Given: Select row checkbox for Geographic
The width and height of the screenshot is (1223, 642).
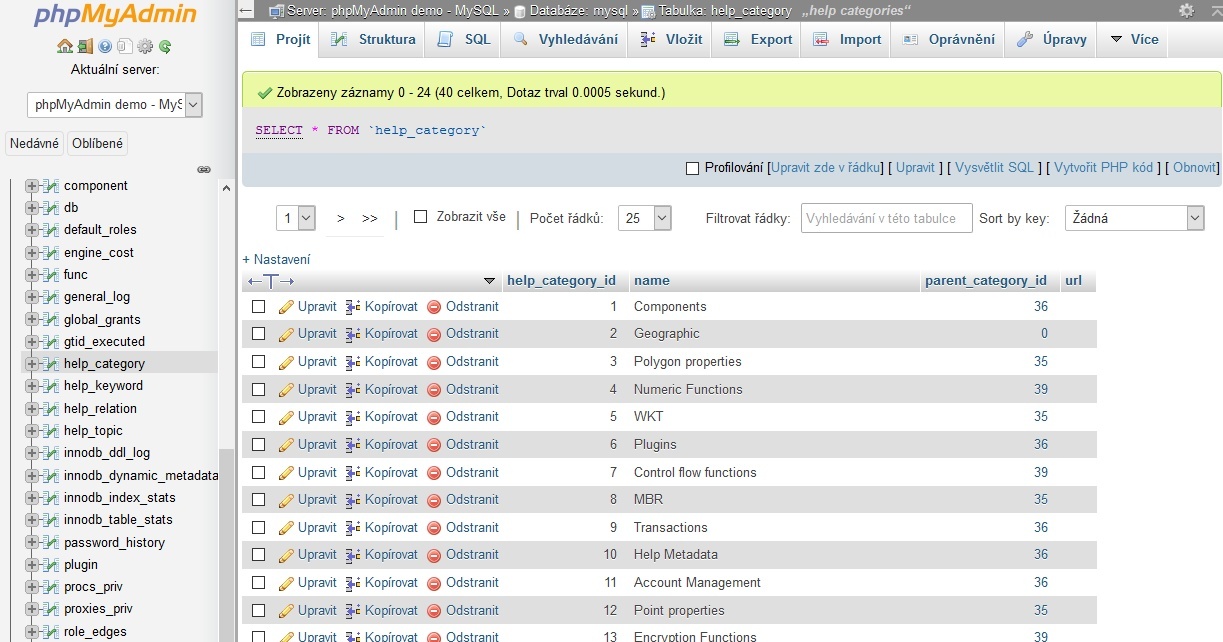Looking at the screenshot, I should click(259, 333).
